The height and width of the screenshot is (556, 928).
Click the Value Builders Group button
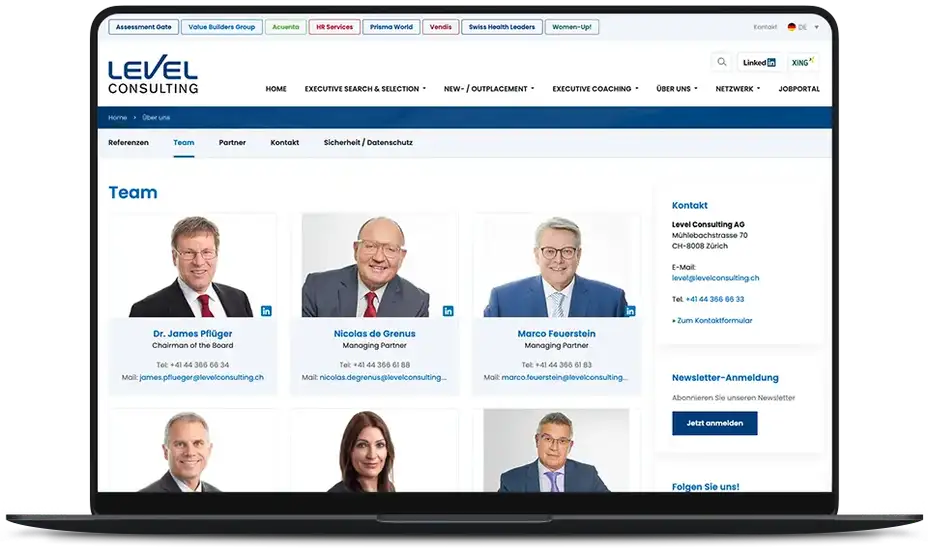point(221,27)
